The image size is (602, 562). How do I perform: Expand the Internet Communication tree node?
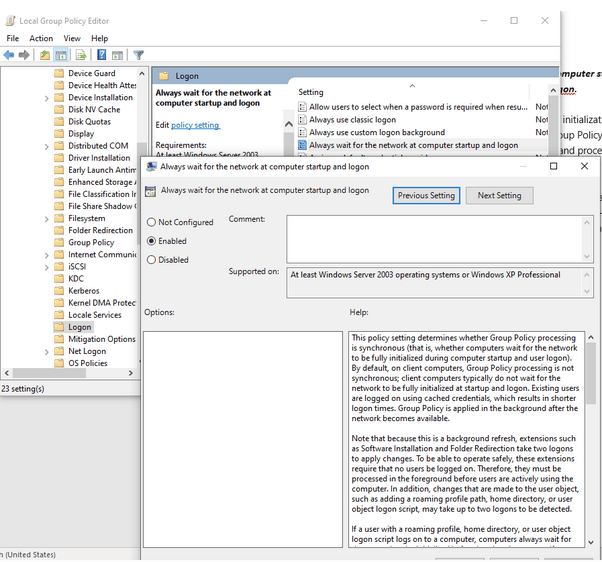pos(46,255)
